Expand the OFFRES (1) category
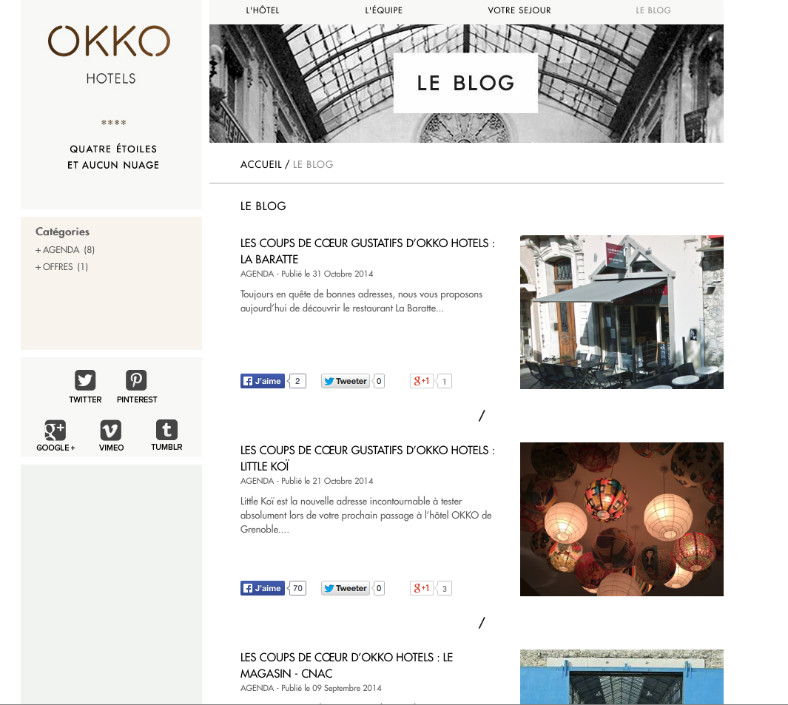This screenshot has height=705, width=788. point(61,267)
